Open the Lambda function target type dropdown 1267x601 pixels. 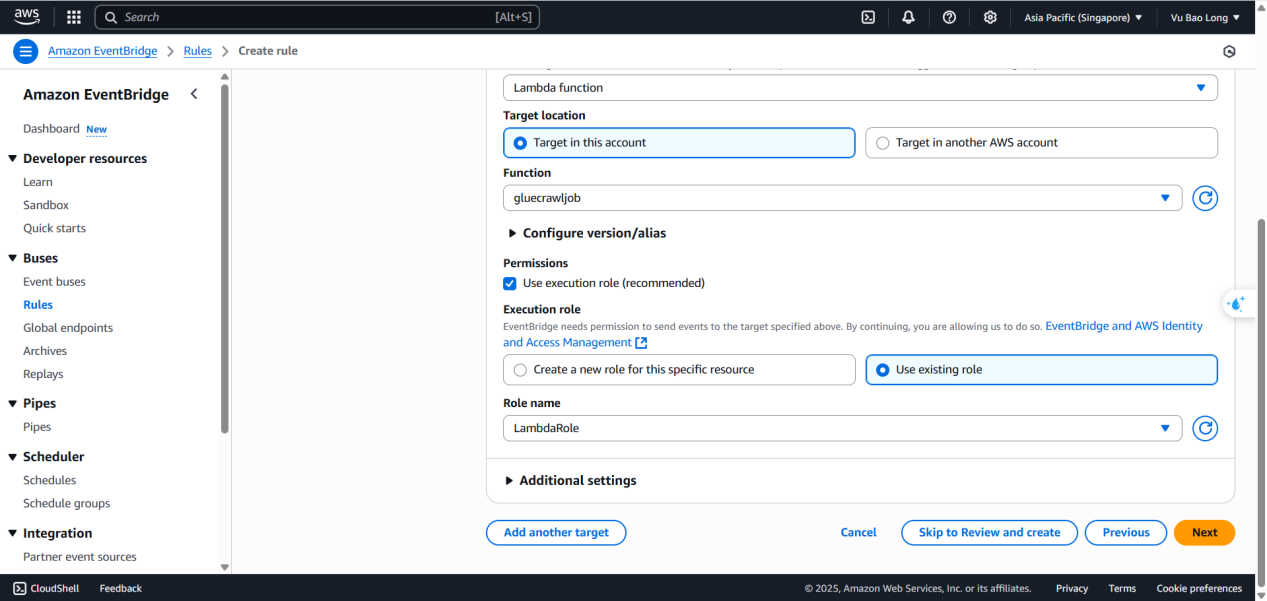860,88
